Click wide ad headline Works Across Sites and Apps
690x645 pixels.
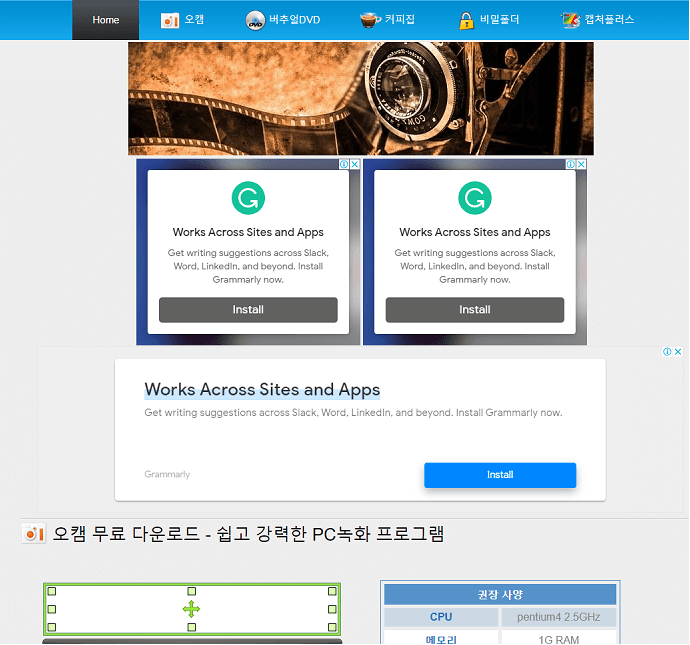click(x=262, y=390)
